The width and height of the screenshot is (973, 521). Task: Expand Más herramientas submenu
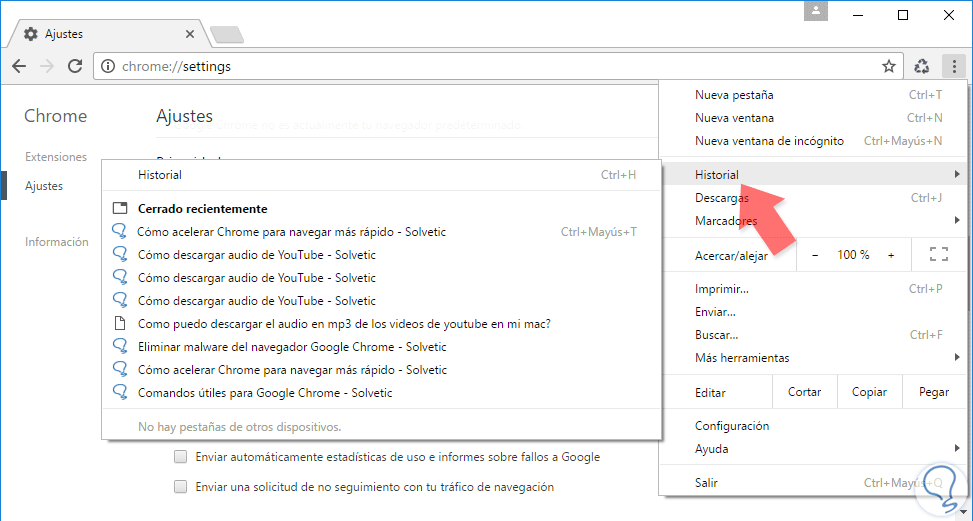812,358
